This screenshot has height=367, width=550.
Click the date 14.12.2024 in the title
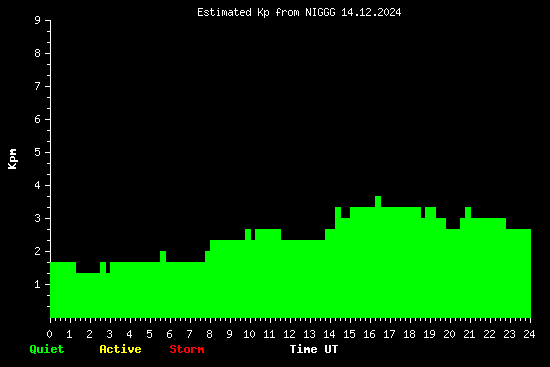tap(371, 13)
